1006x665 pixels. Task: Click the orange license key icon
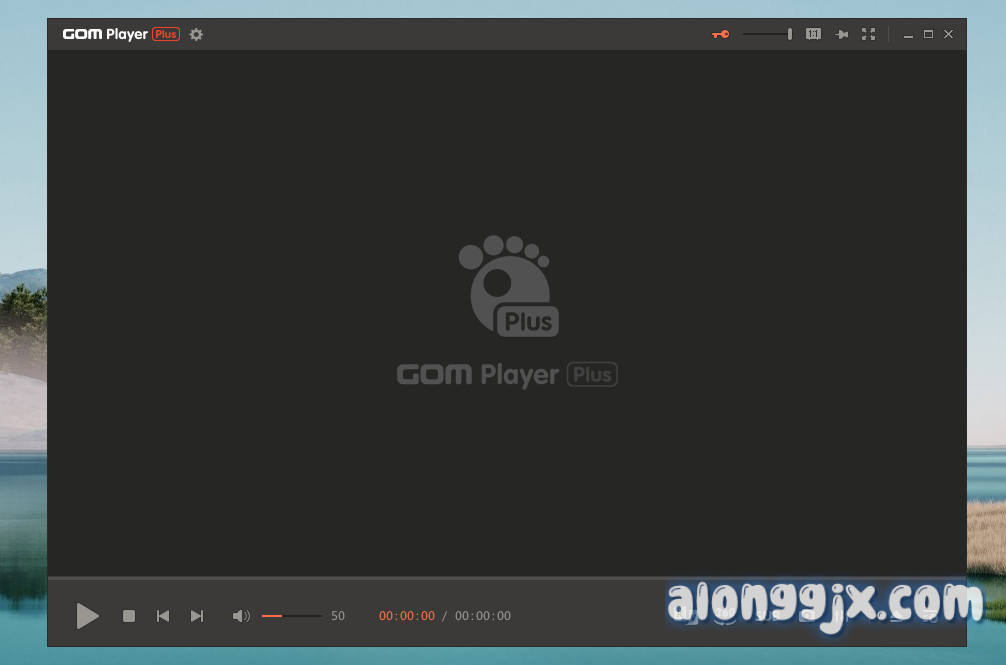click(x=720, y=34)
